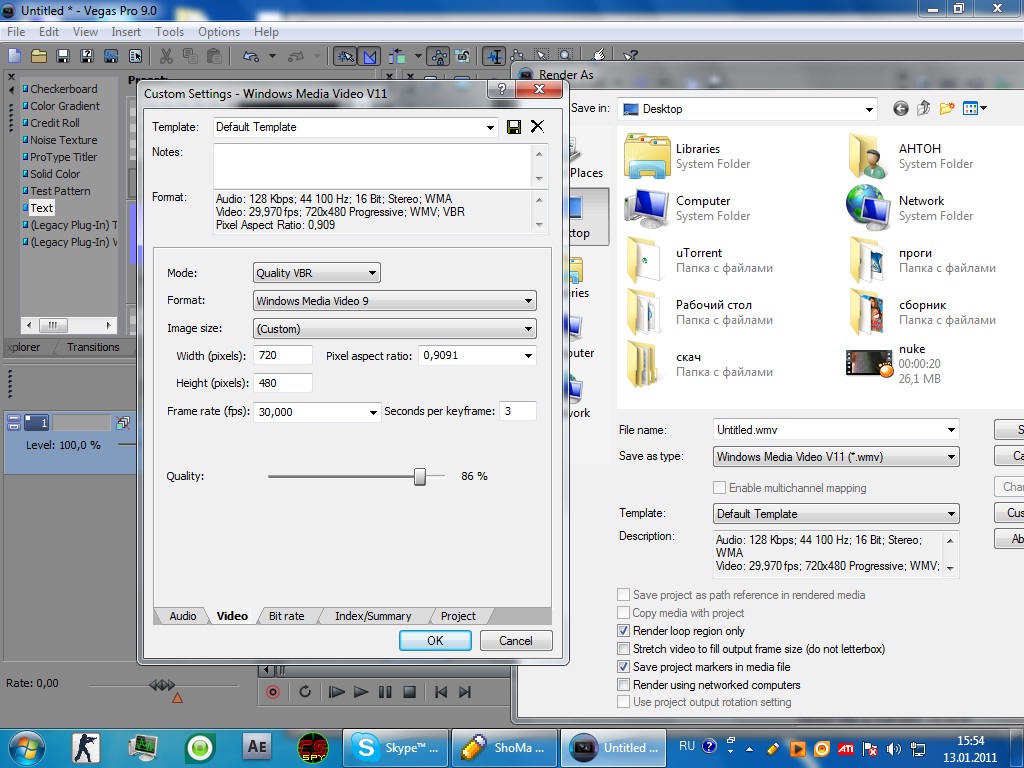Select the Normal Edit tool icon
This screenshot has width=1024, height=768.
click(494, 57)
